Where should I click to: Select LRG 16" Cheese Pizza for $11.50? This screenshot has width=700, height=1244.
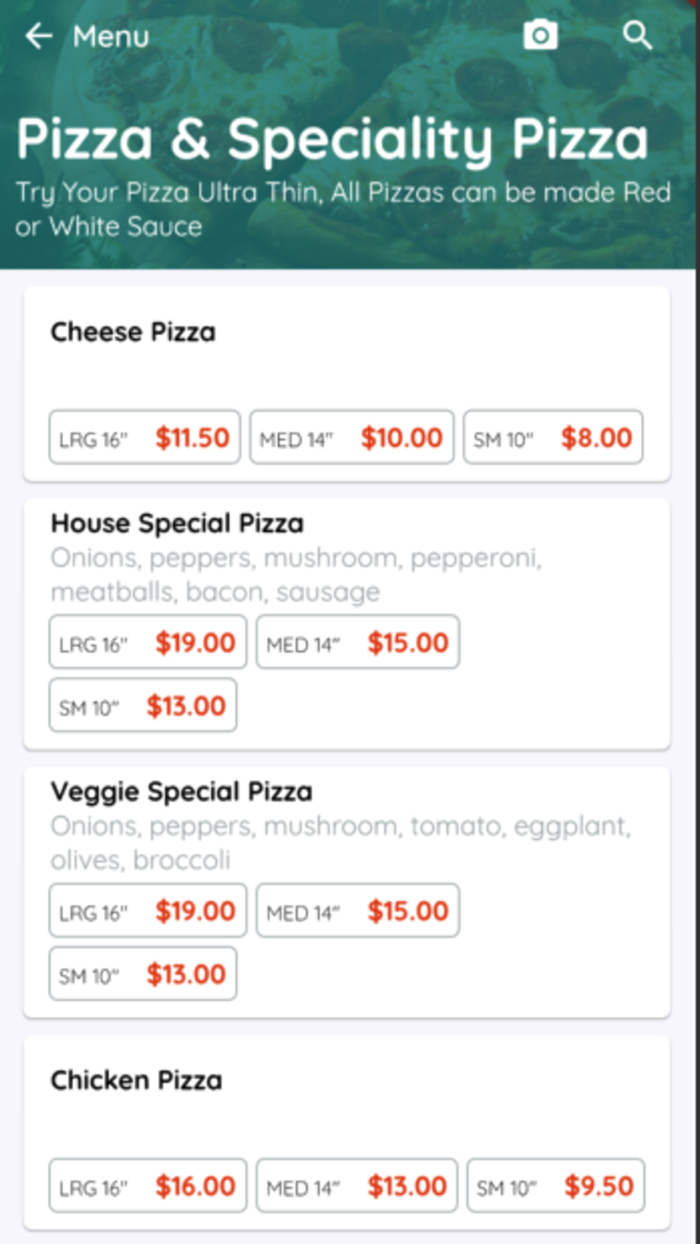(144, 437)
